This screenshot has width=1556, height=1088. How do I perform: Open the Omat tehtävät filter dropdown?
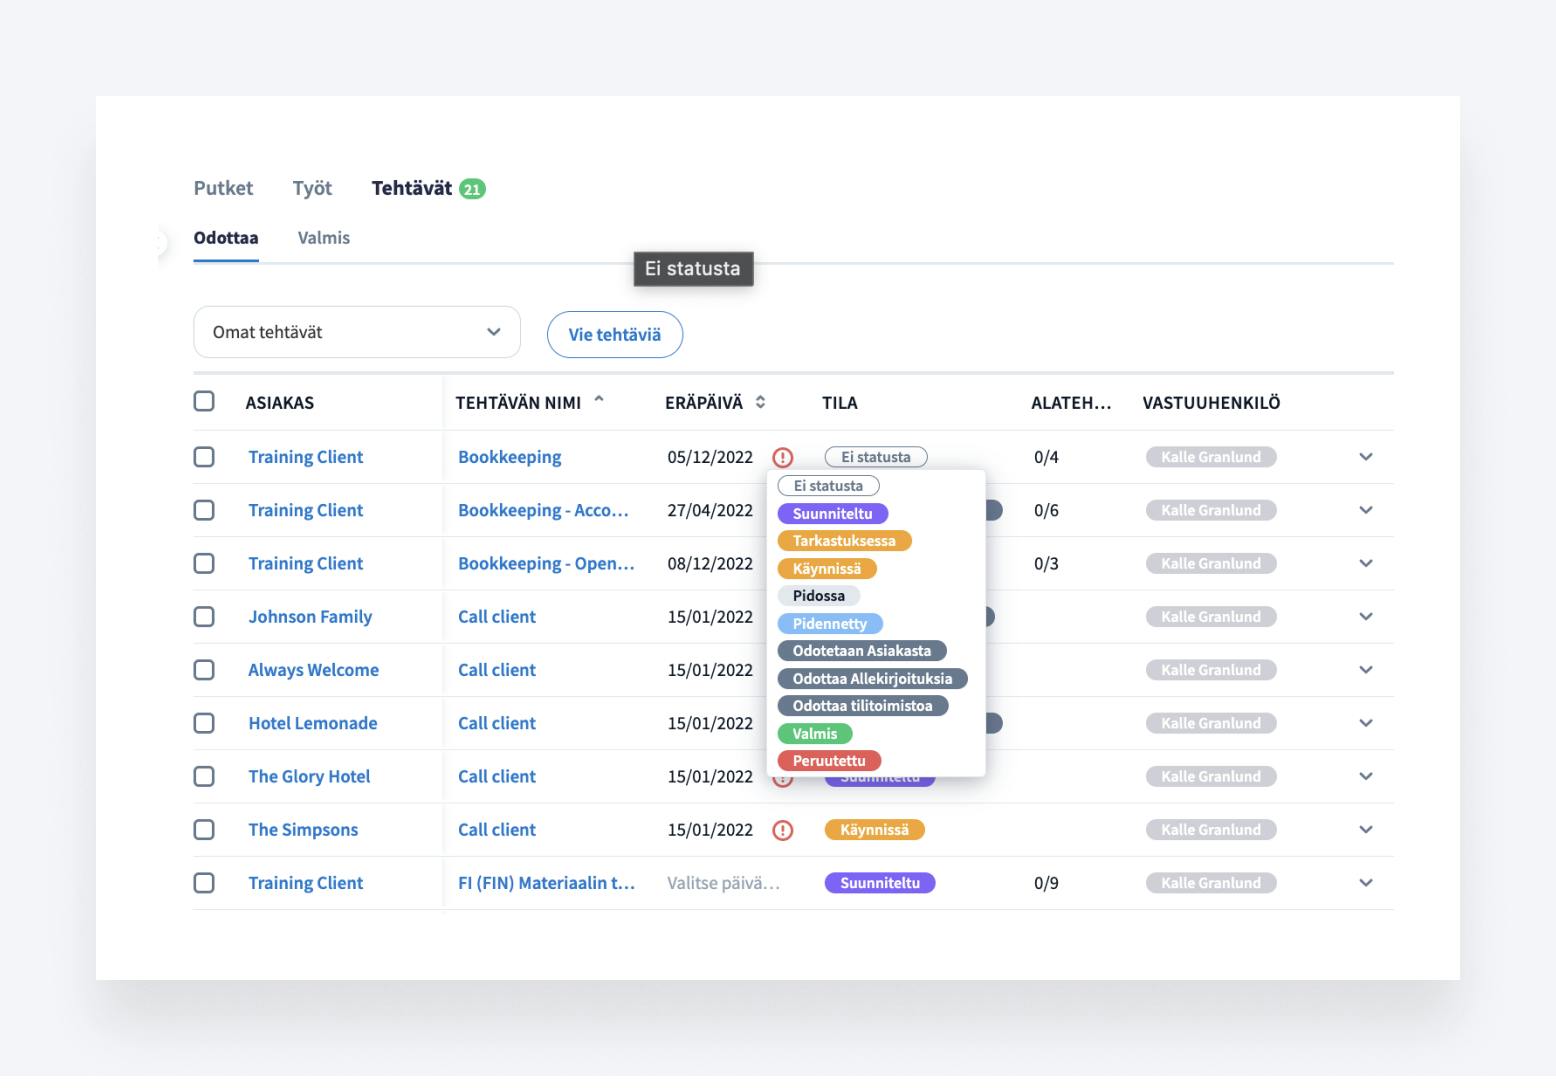click(x=357, y=332)
